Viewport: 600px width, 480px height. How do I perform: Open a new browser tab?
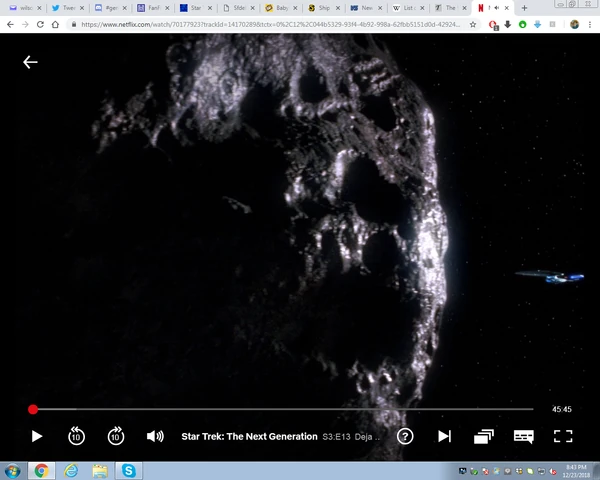click(x=524, y=8)
